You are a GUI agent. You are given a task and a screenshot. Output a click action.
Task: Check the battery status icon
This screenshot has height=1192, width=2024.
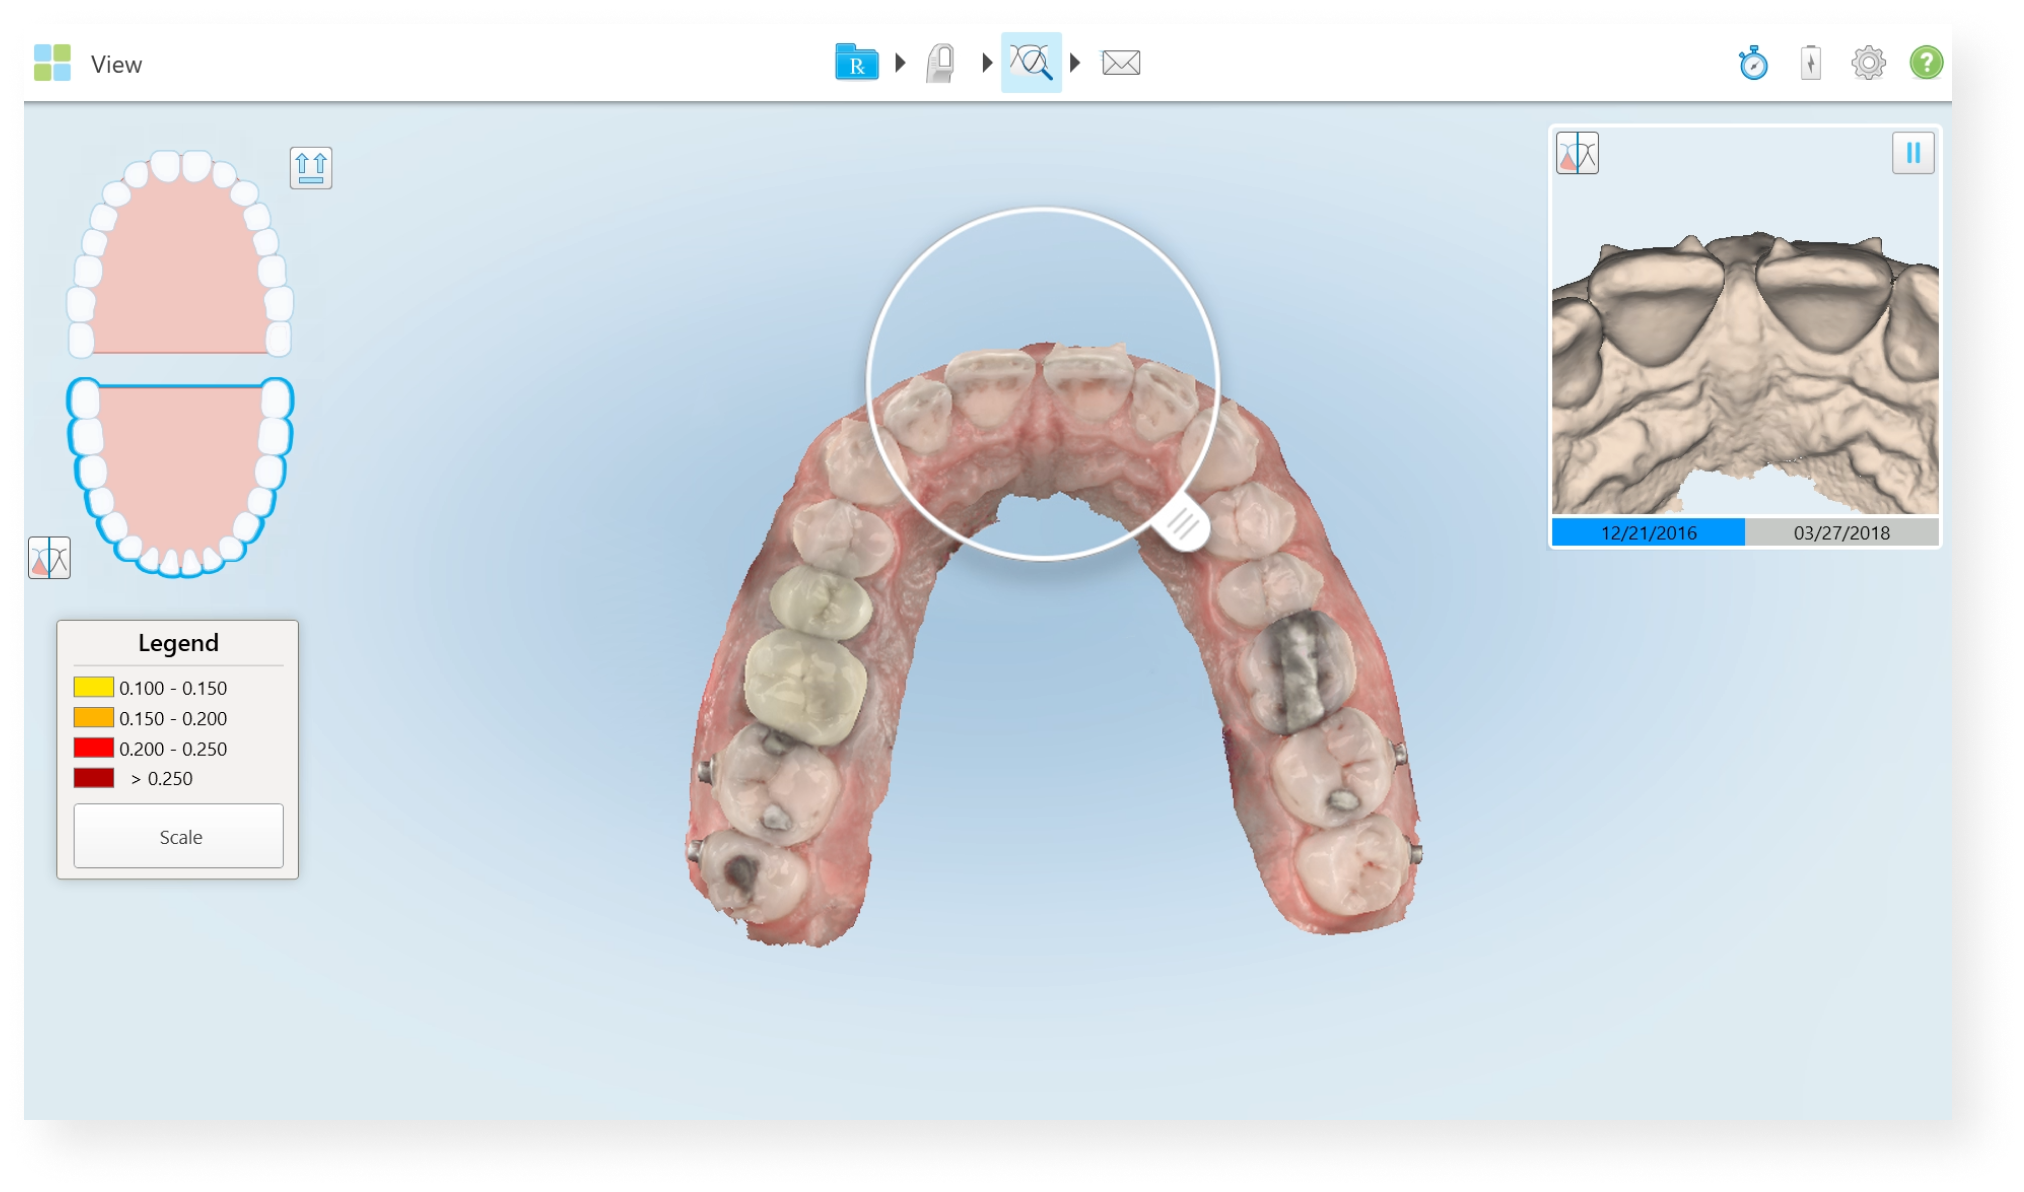[1811, 63]
